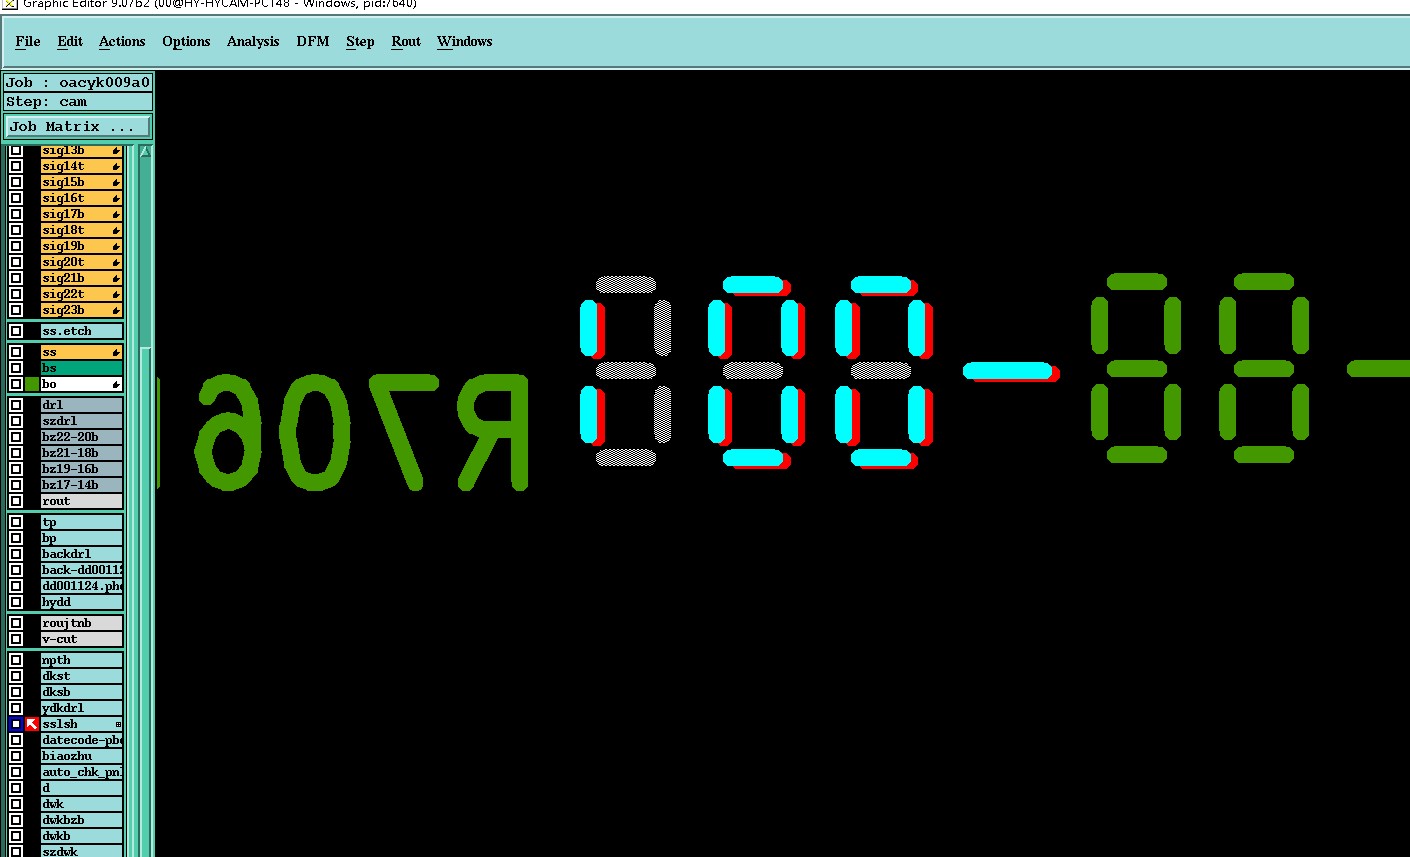The height and width of the screenshot is (857, 1410).
Task: Click the layer list scrollbar thumb
Action: click(x=145, y=600)
